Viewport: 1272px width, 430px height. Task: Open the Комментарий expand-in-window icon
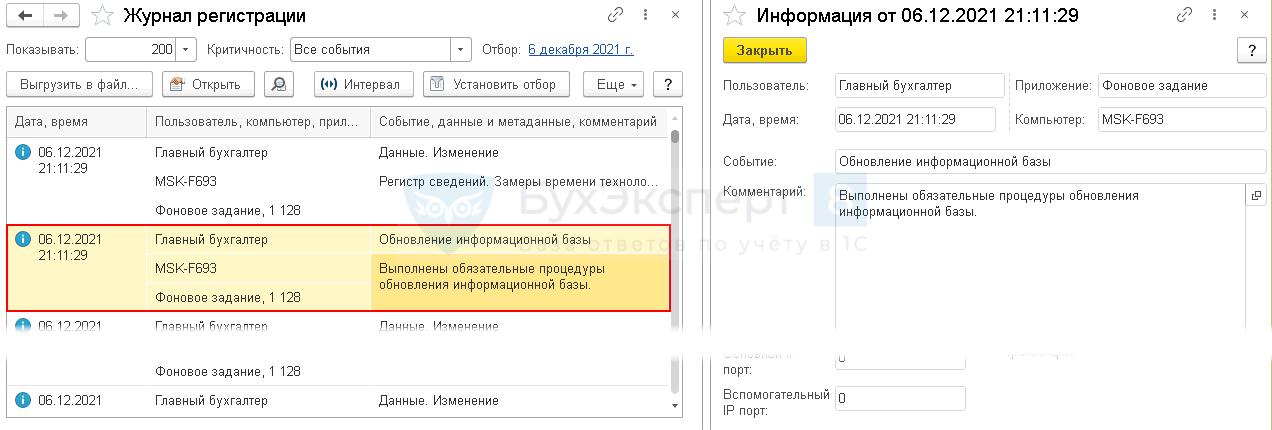tap(1256, 197)
